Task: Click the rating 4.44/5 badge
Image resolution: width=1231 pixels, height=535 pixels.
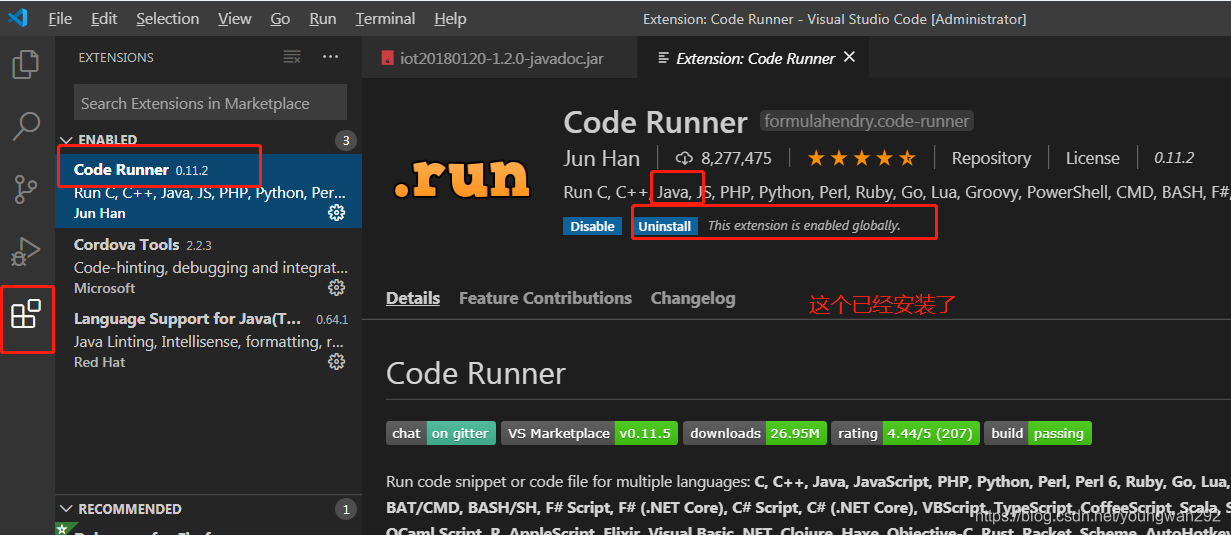Action: coord(905,433)
